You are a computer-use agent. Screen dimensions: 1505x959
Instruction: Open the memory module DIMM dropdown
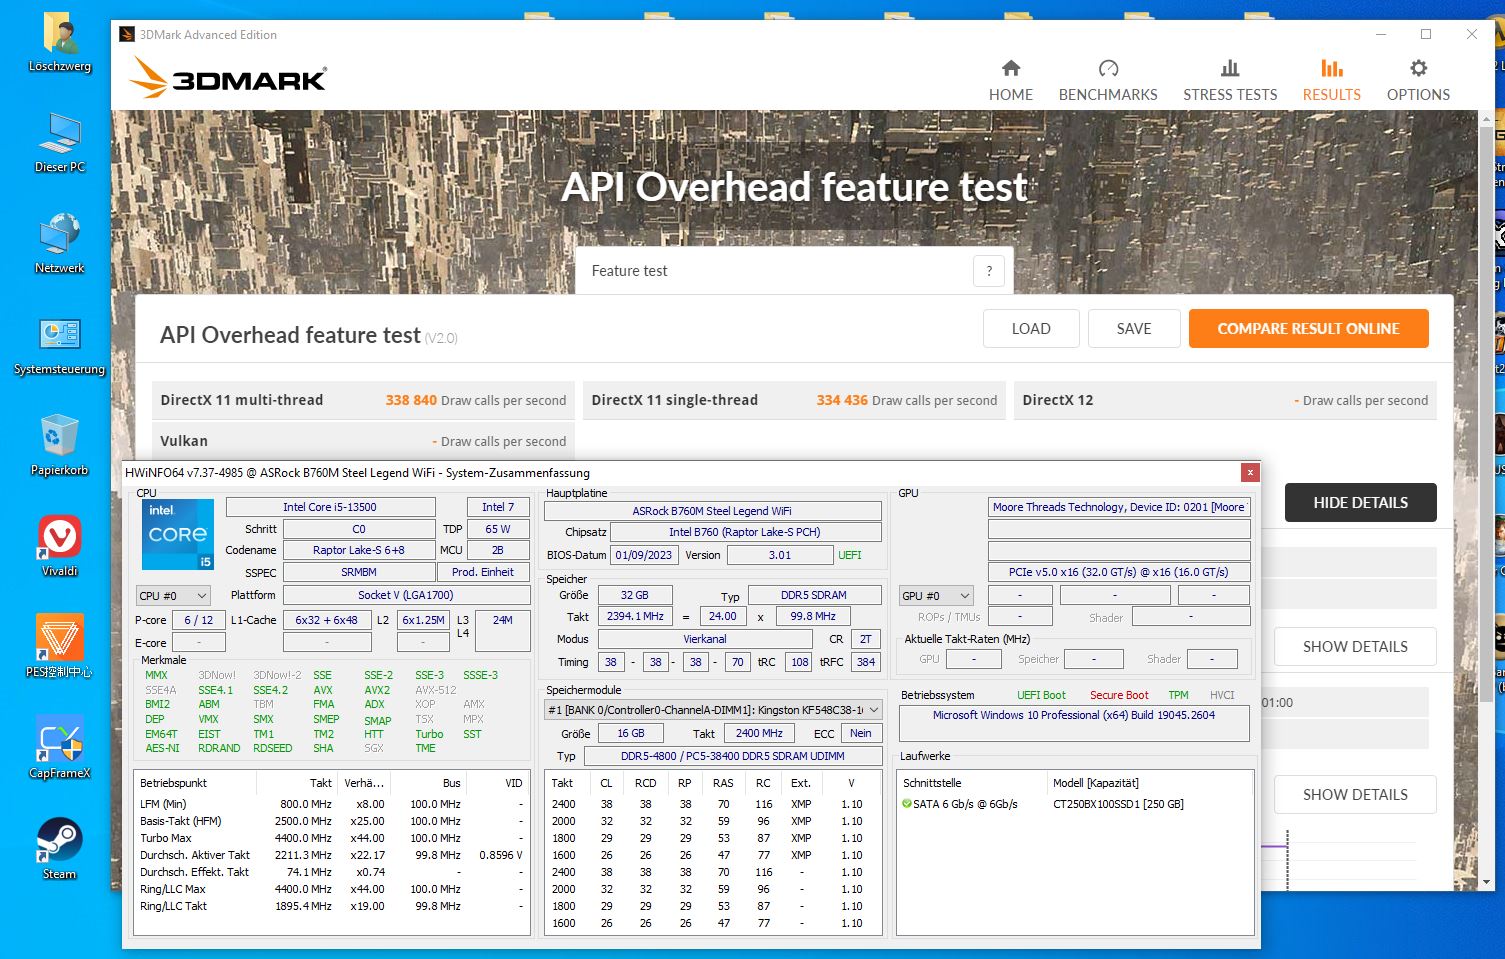[714, 710]
